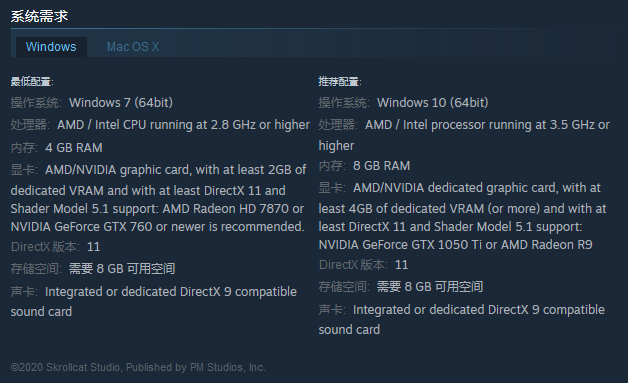Click recommended DirectX 版本 11 line
628x383 pixels.
[x=363, y=265]
